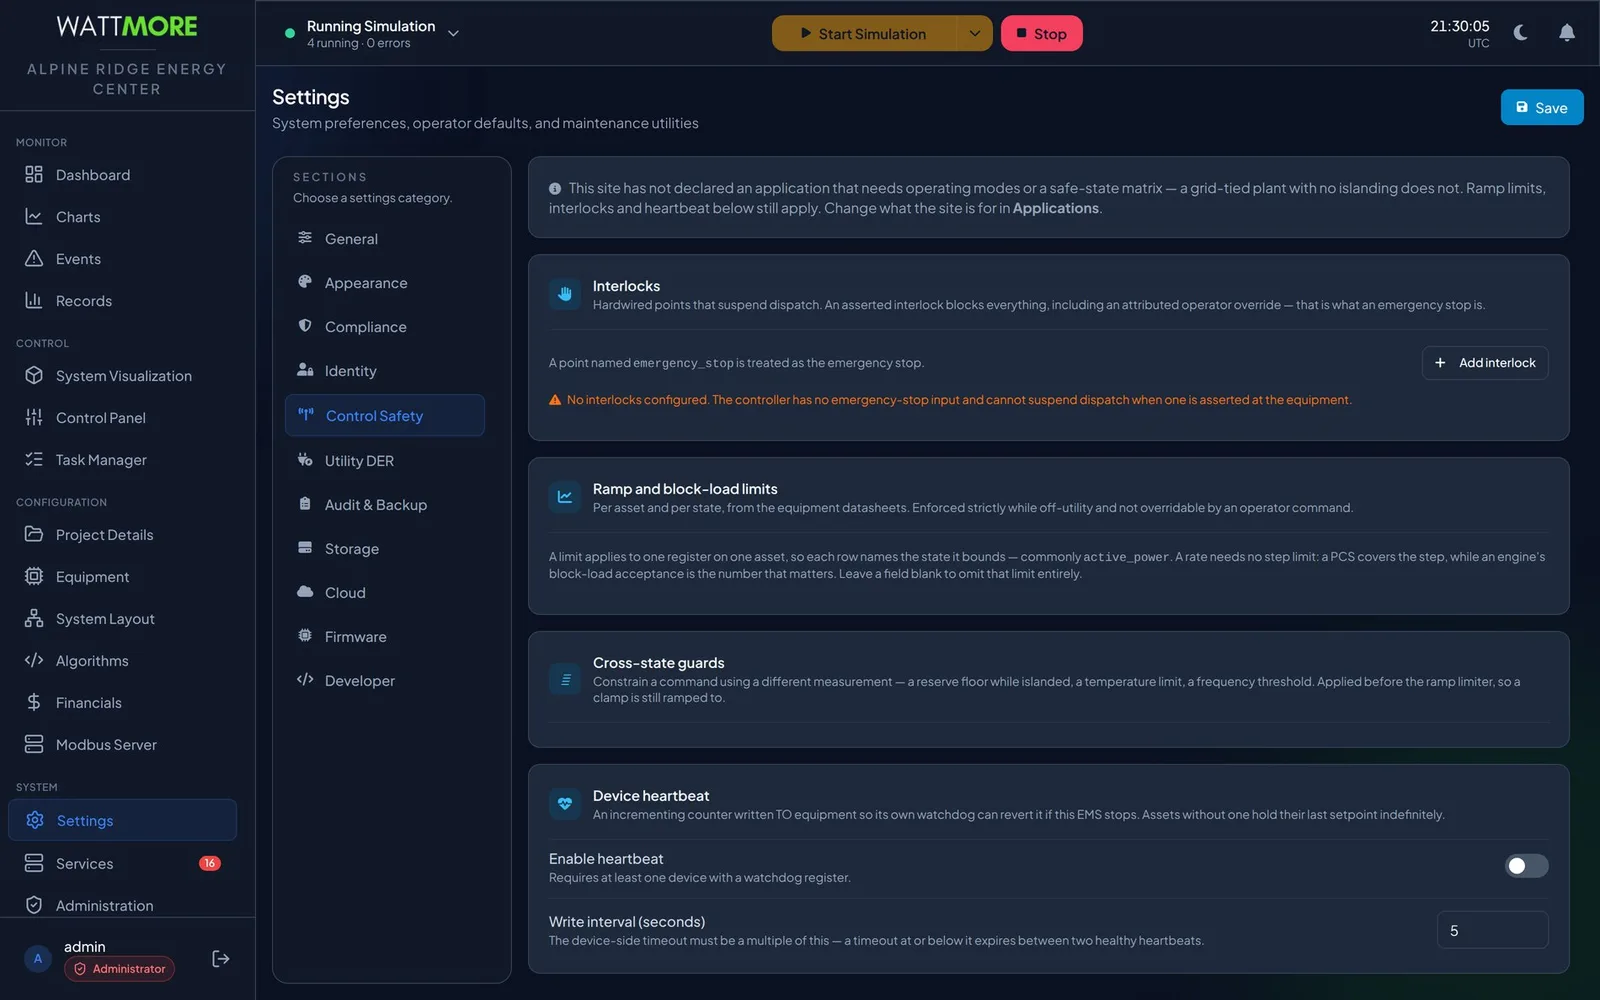The image size is (1600, 1000).
Task: Enable the heartbeat toggle switch
Action: click(x=1527, y=866)
